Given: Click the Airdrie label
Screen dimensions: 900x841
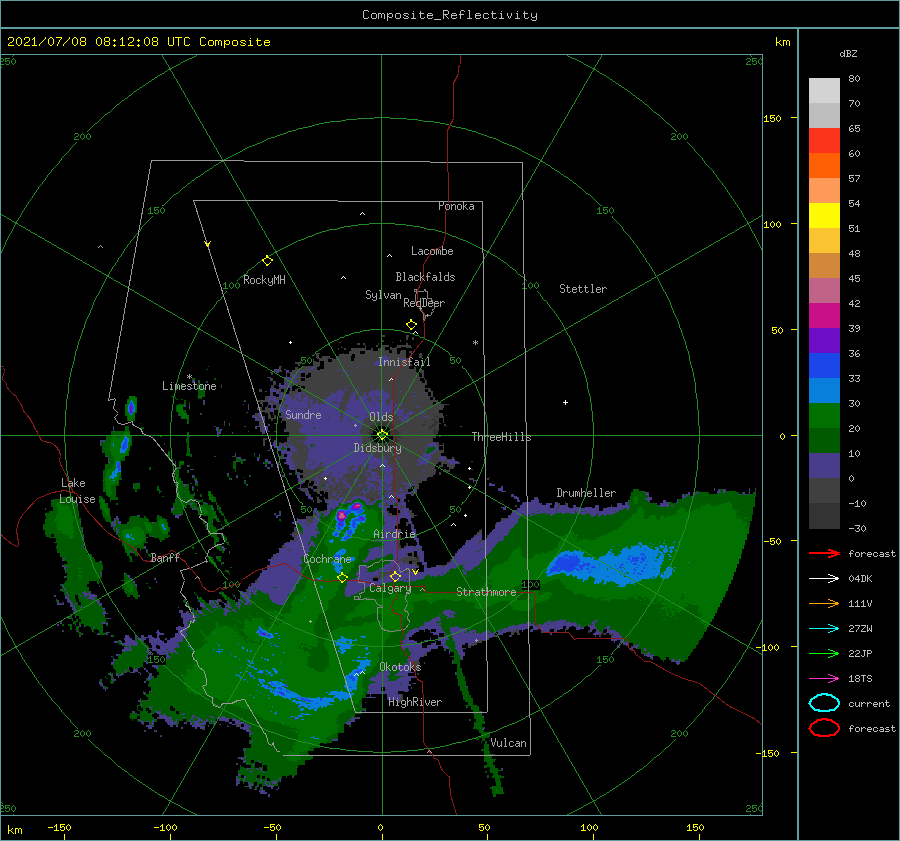Looking at the screenshot, I should coord(394,534).
